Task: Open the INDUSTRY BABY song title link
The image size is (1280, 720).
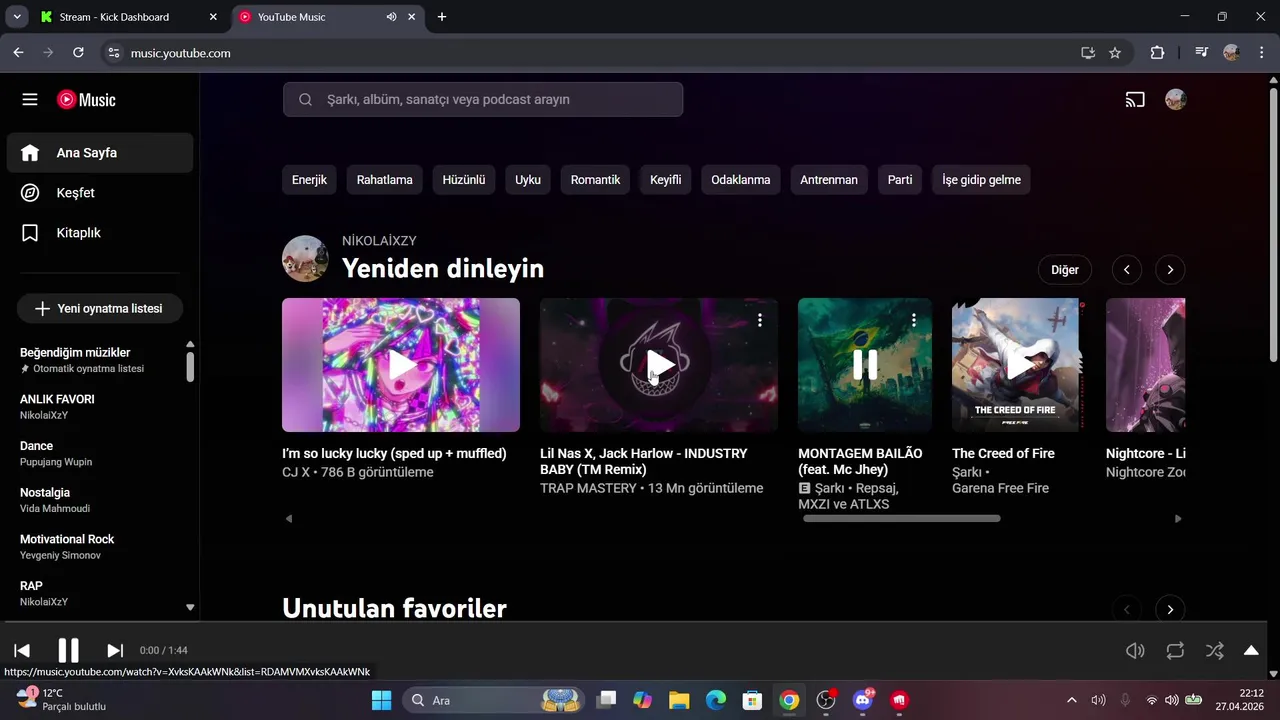Action: (643, 461)
